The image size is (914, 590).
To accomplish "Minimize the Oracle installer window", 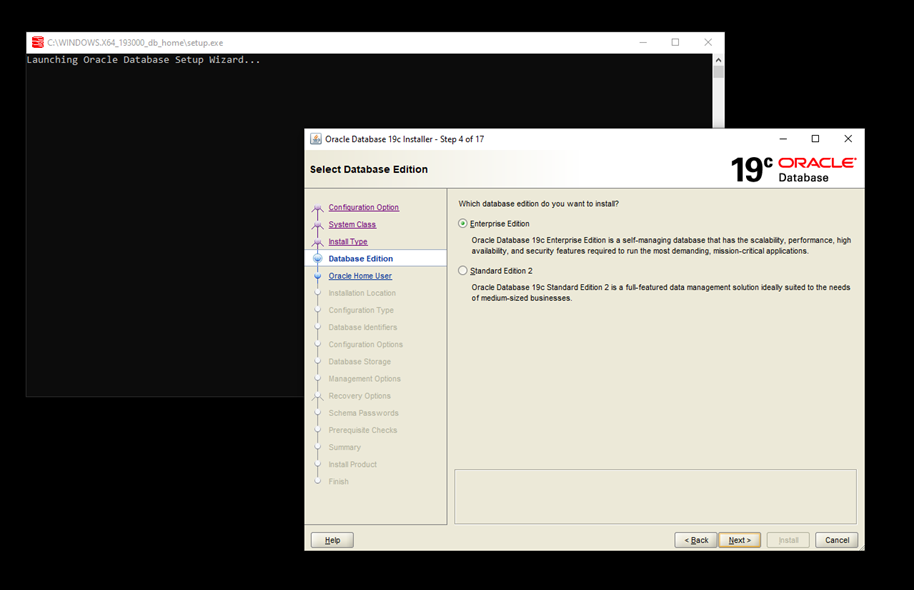I will (783, 139).
